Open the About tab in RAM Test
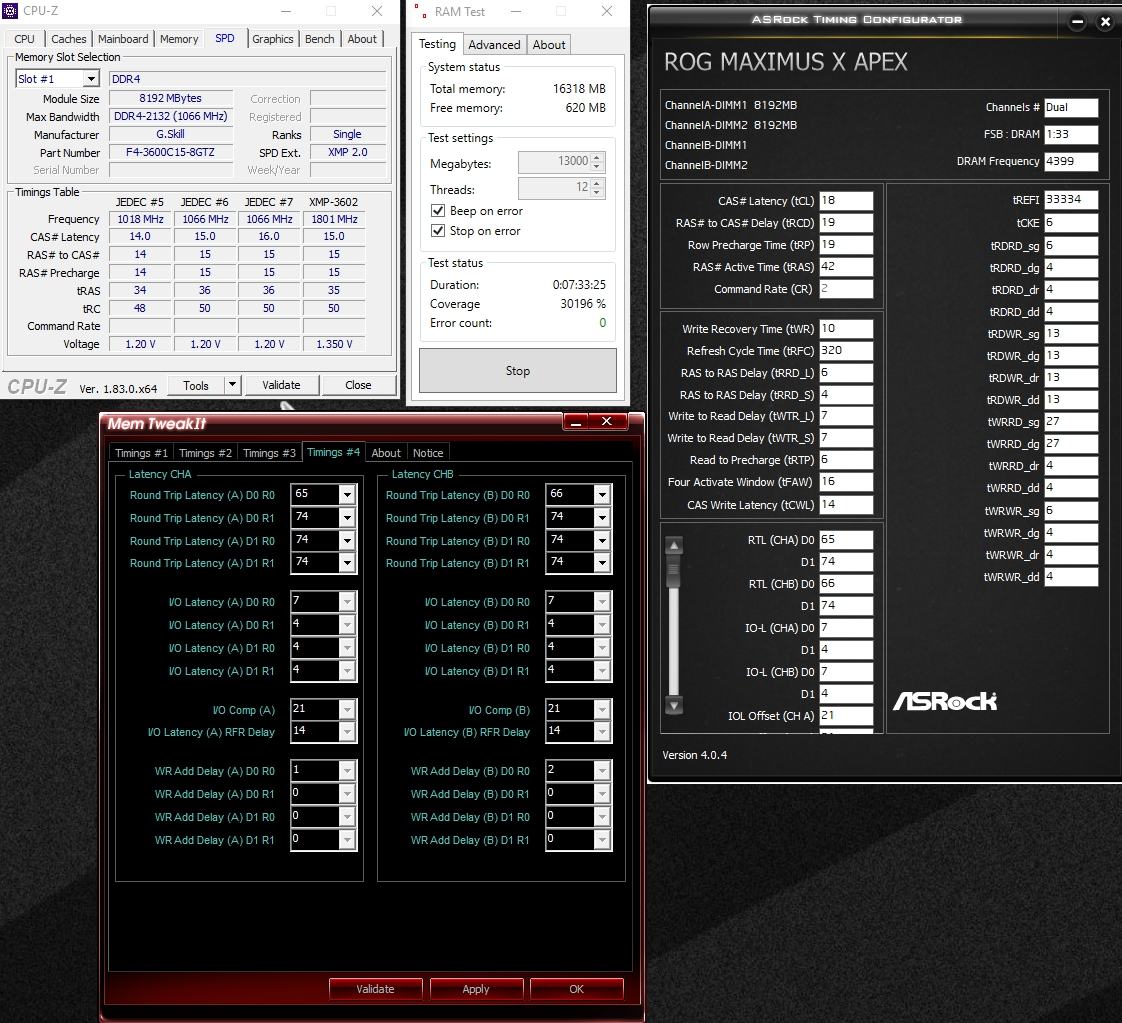This screenshot has width=1122, height=1023. (549, 44)
